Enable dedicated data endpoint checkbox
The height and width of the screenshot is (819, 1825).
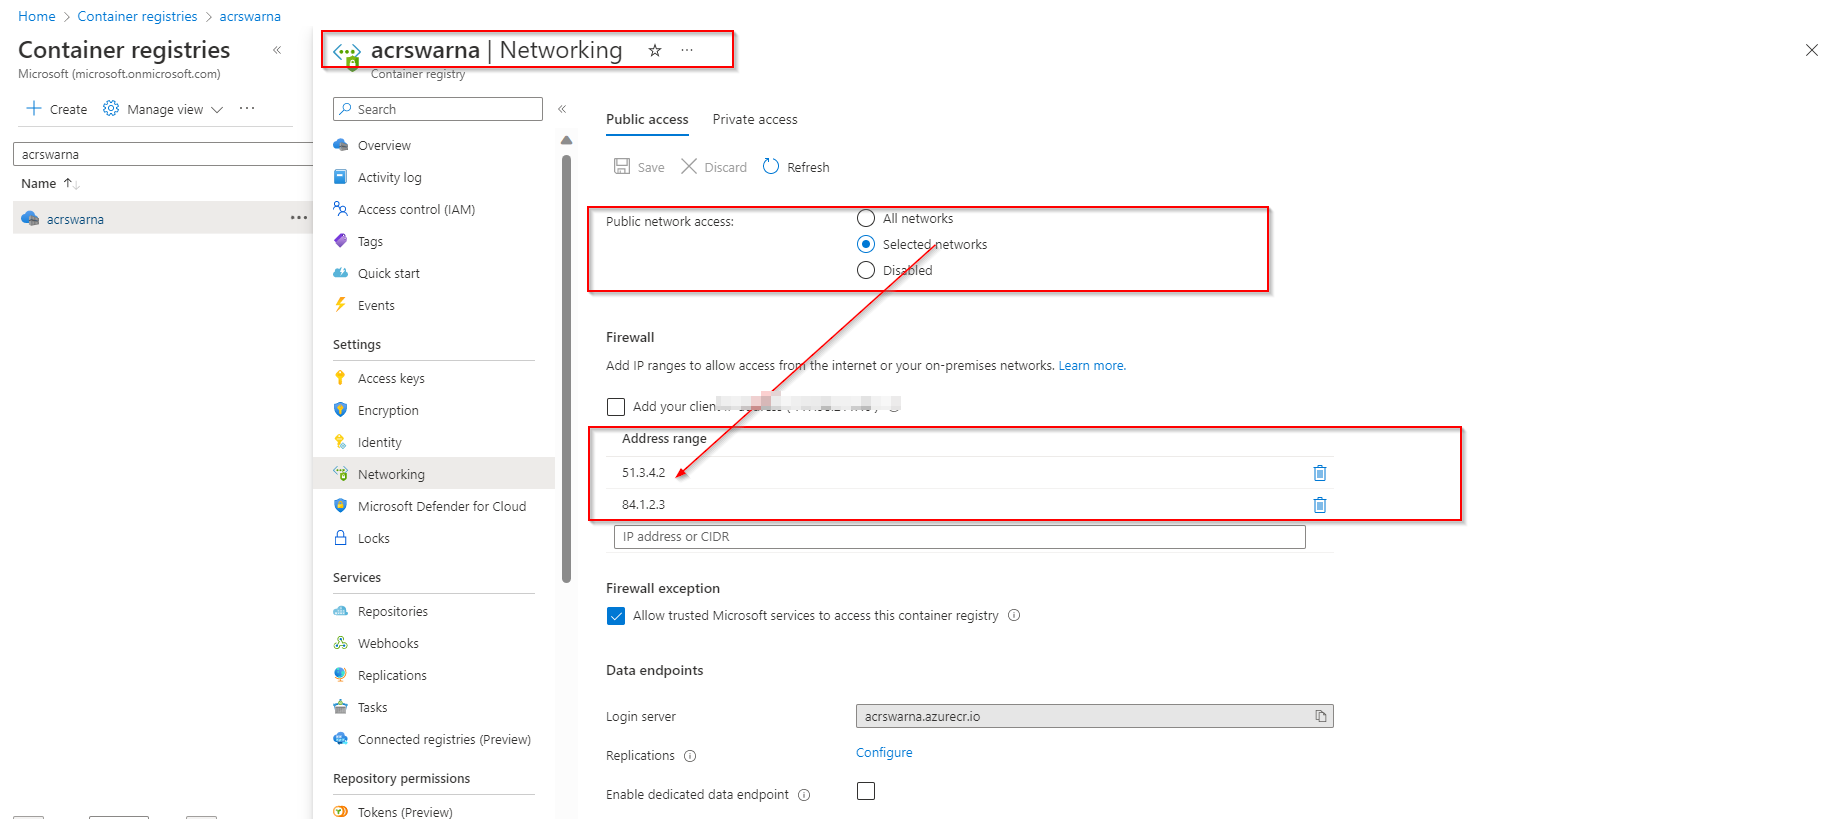[866, 791]
